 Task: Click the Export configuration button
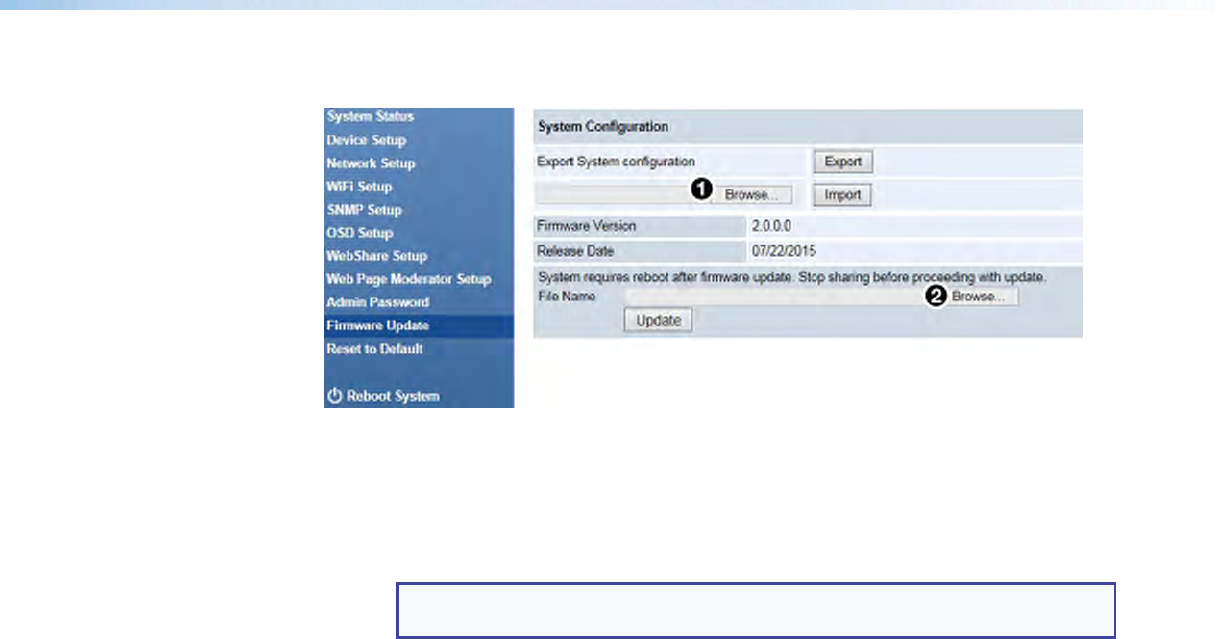(842, 162)
